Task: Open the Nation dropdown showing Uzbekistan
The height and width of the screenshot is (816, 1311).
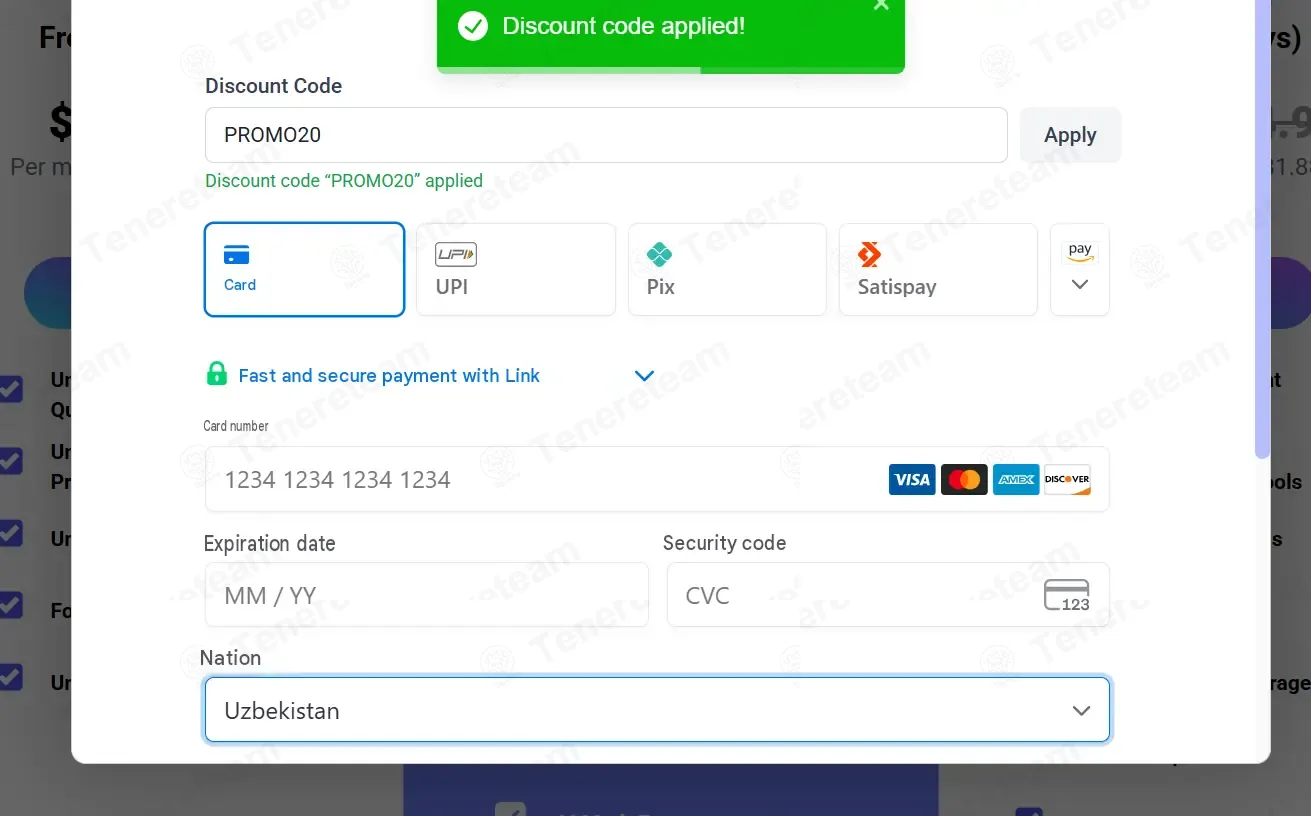Action: (657, 710)
